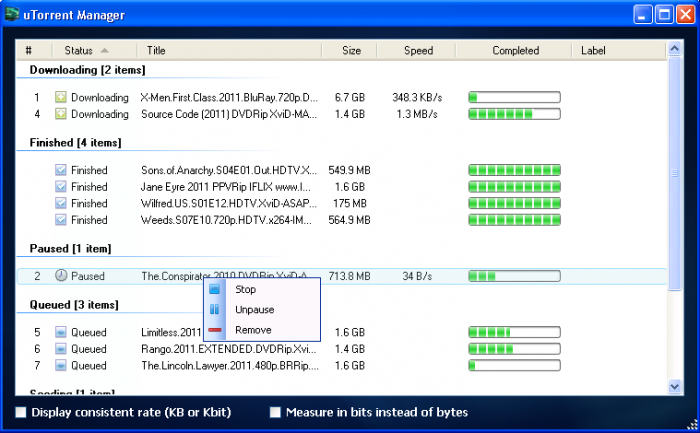
Task: Select the The.Lincoln.Lawyer.2011.480p title
Action: coord(230,366)
